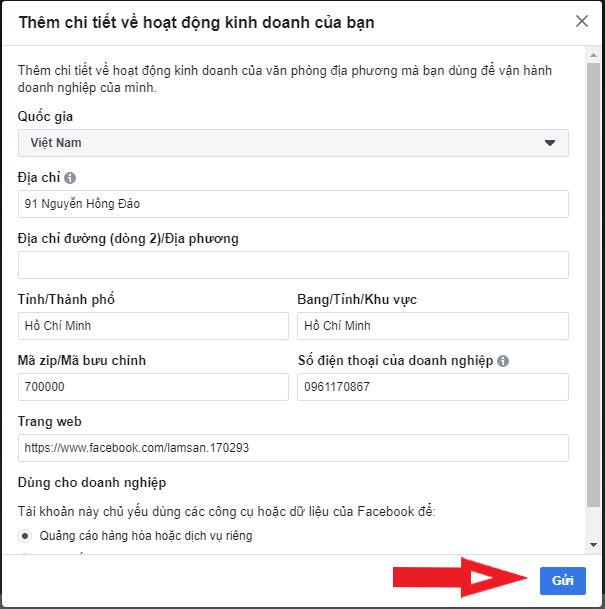
Task: Focus the Trang web URL field
Action: pos(293,448)
